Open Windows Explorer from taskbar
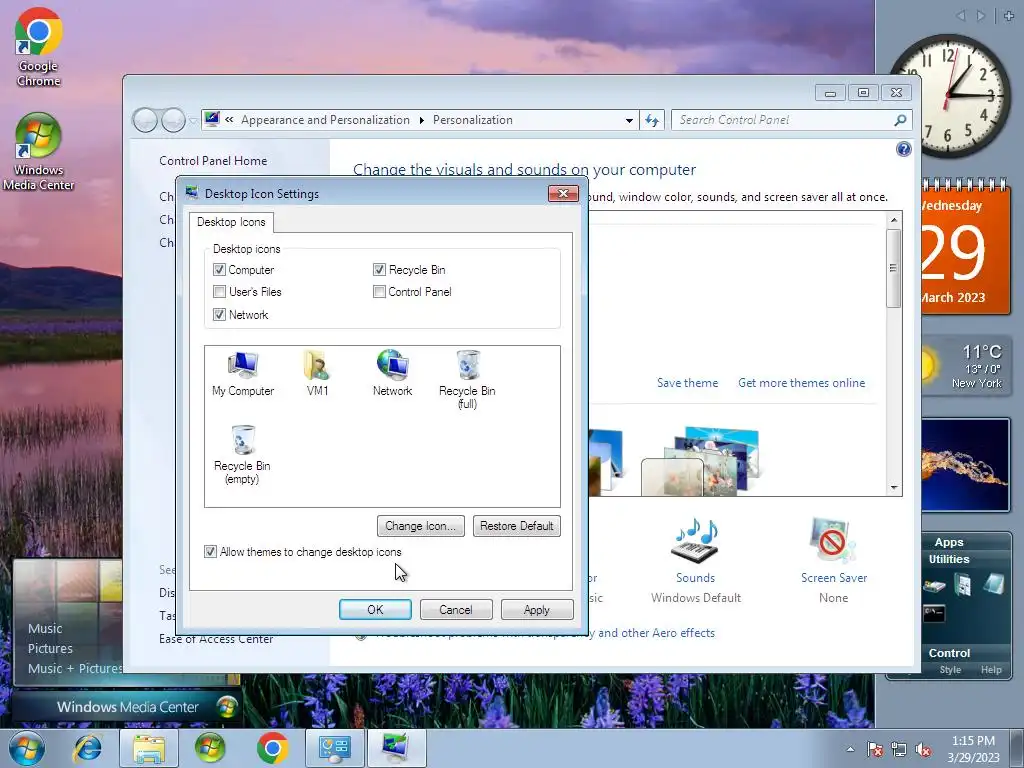This screenshot has height=768, width=1024. click(x=149, y=748)
